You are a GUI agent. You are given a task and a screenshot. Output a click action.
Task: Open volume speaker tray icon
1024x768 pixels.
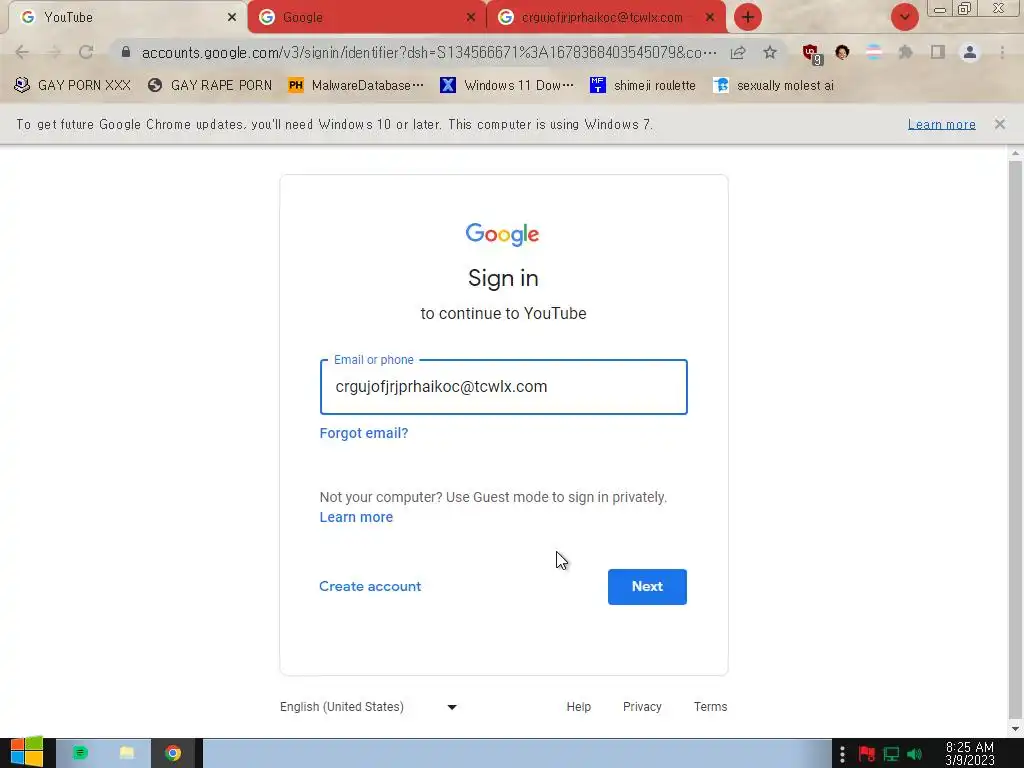tap(914, 754)
